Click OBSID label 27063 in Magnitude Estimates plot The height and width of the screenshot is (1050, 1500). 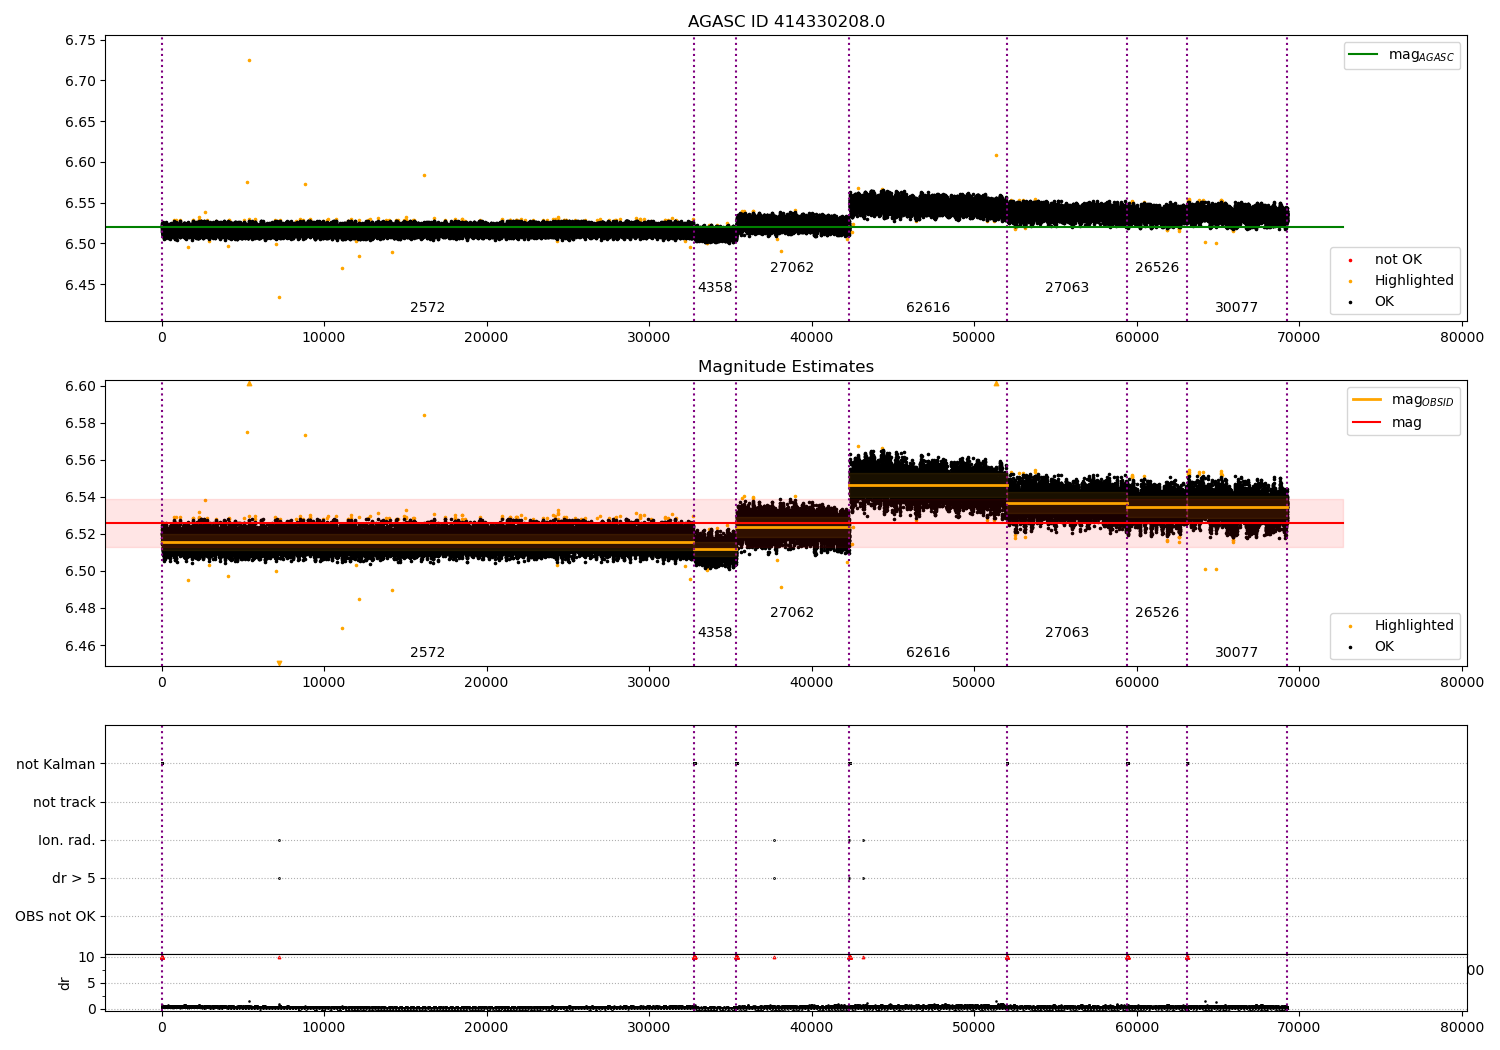pyautogui.click(x=1067, y=633)
